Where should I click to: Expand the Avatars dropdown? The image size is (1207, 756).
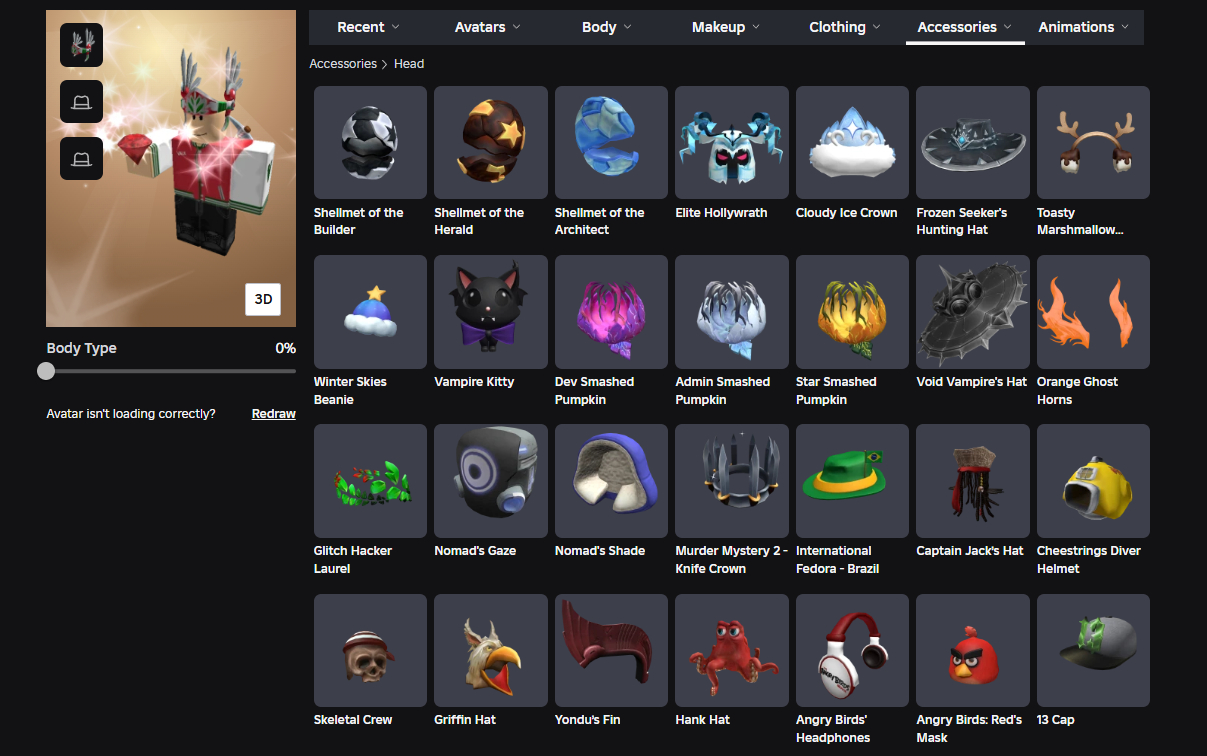pyautogui.click(x=487, y=27)
